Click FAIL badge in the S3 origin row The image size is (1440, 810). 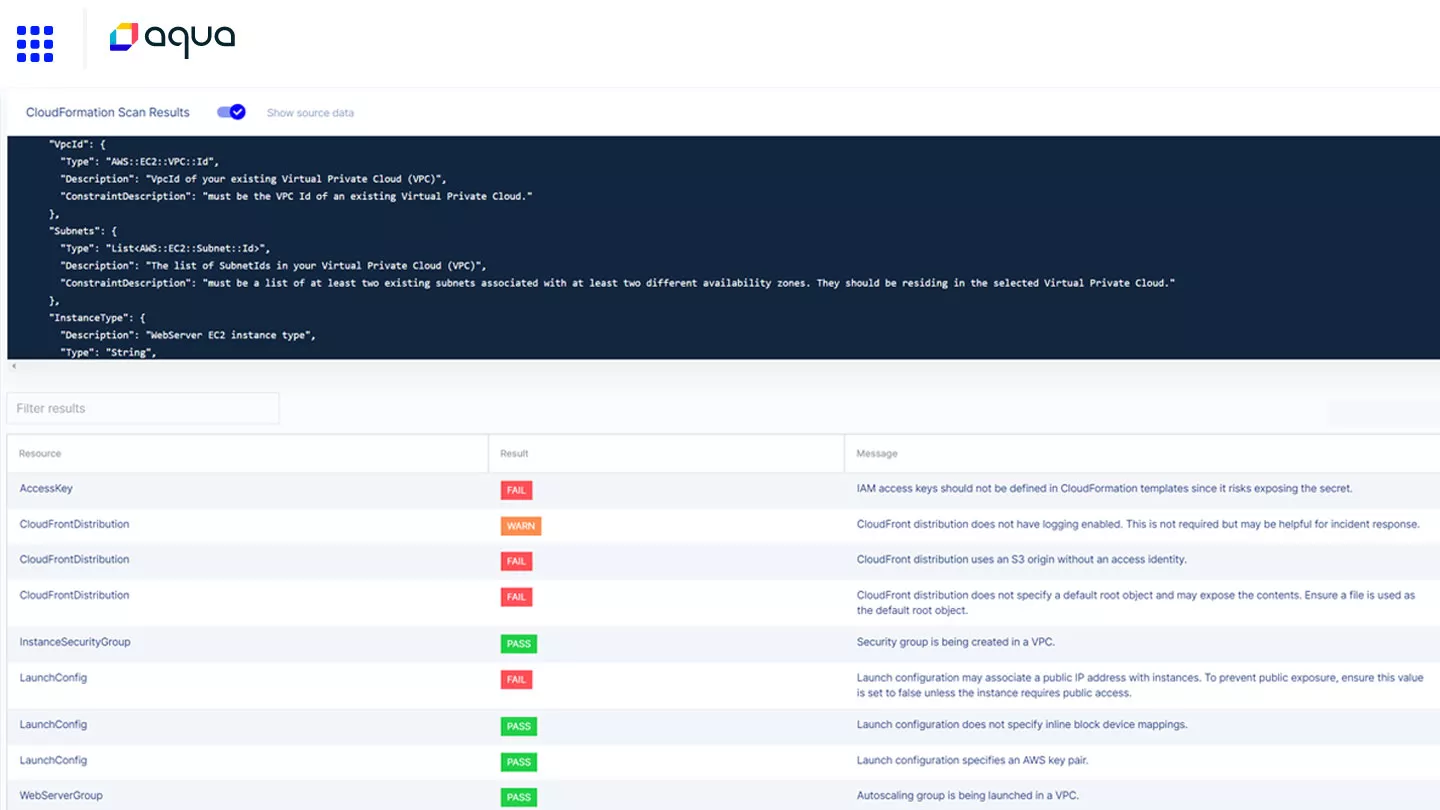(516, 561)
